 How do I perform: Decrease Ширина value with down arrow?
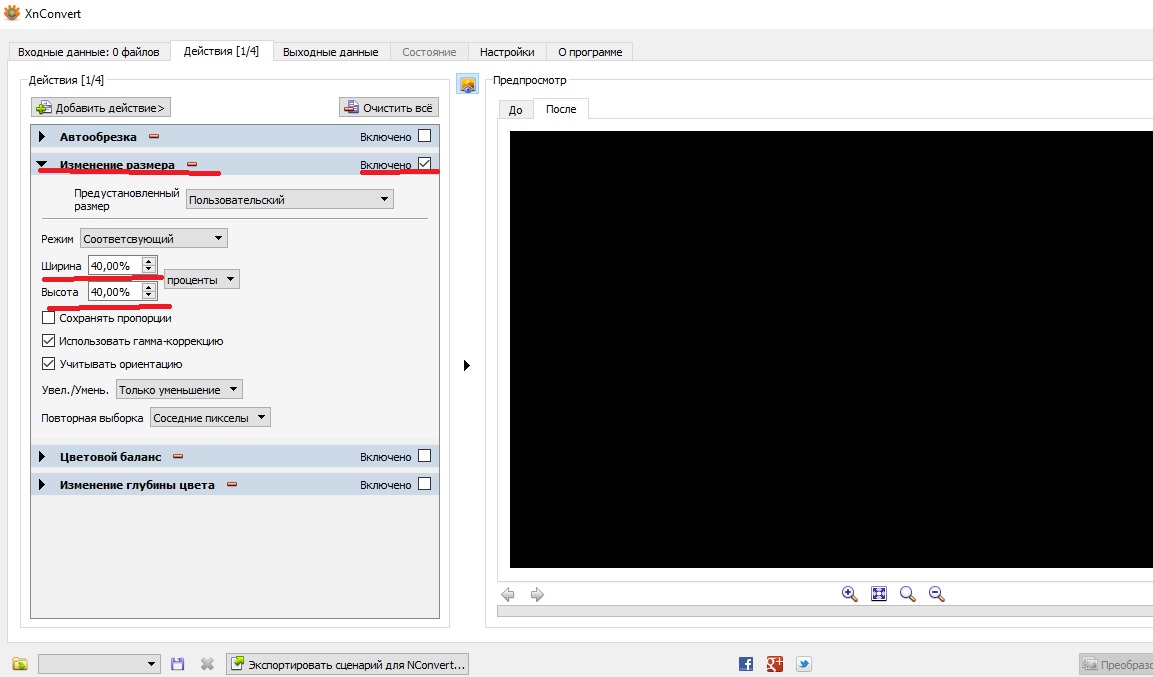(x=149, y=269)
